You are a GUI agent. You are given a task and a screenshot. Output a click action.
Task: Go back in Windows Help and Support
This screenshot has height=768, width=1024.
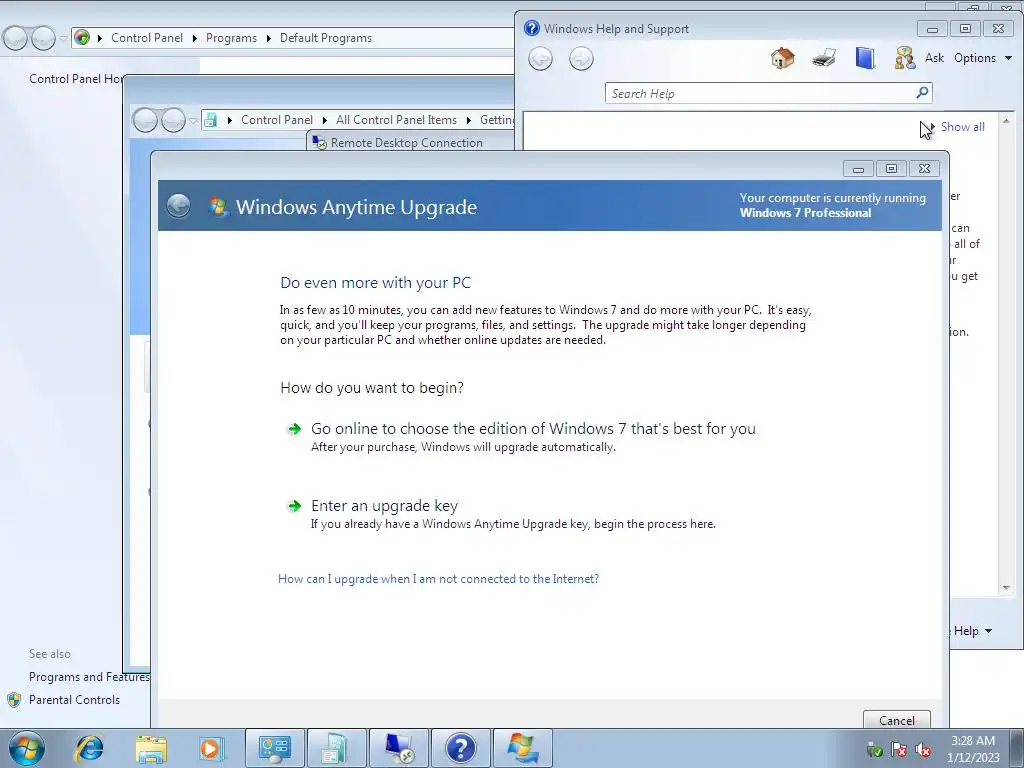(x=540, y=59)
